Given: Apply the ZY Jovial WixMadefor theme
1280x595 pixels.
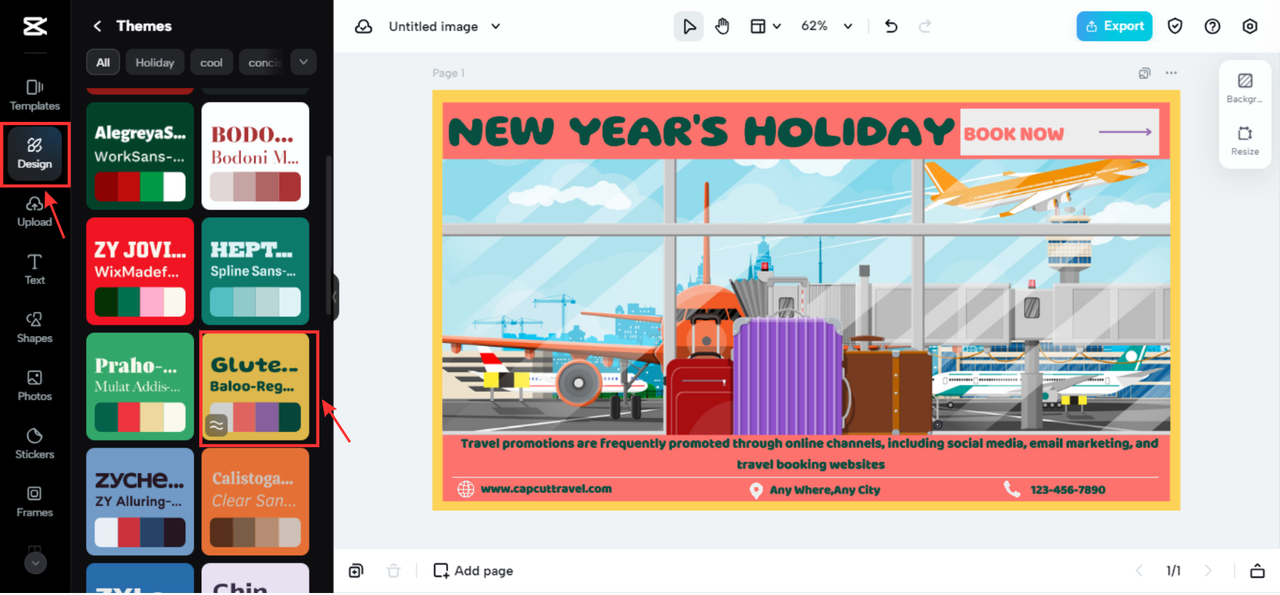Looking at the screenshot, I should (140, 271).
